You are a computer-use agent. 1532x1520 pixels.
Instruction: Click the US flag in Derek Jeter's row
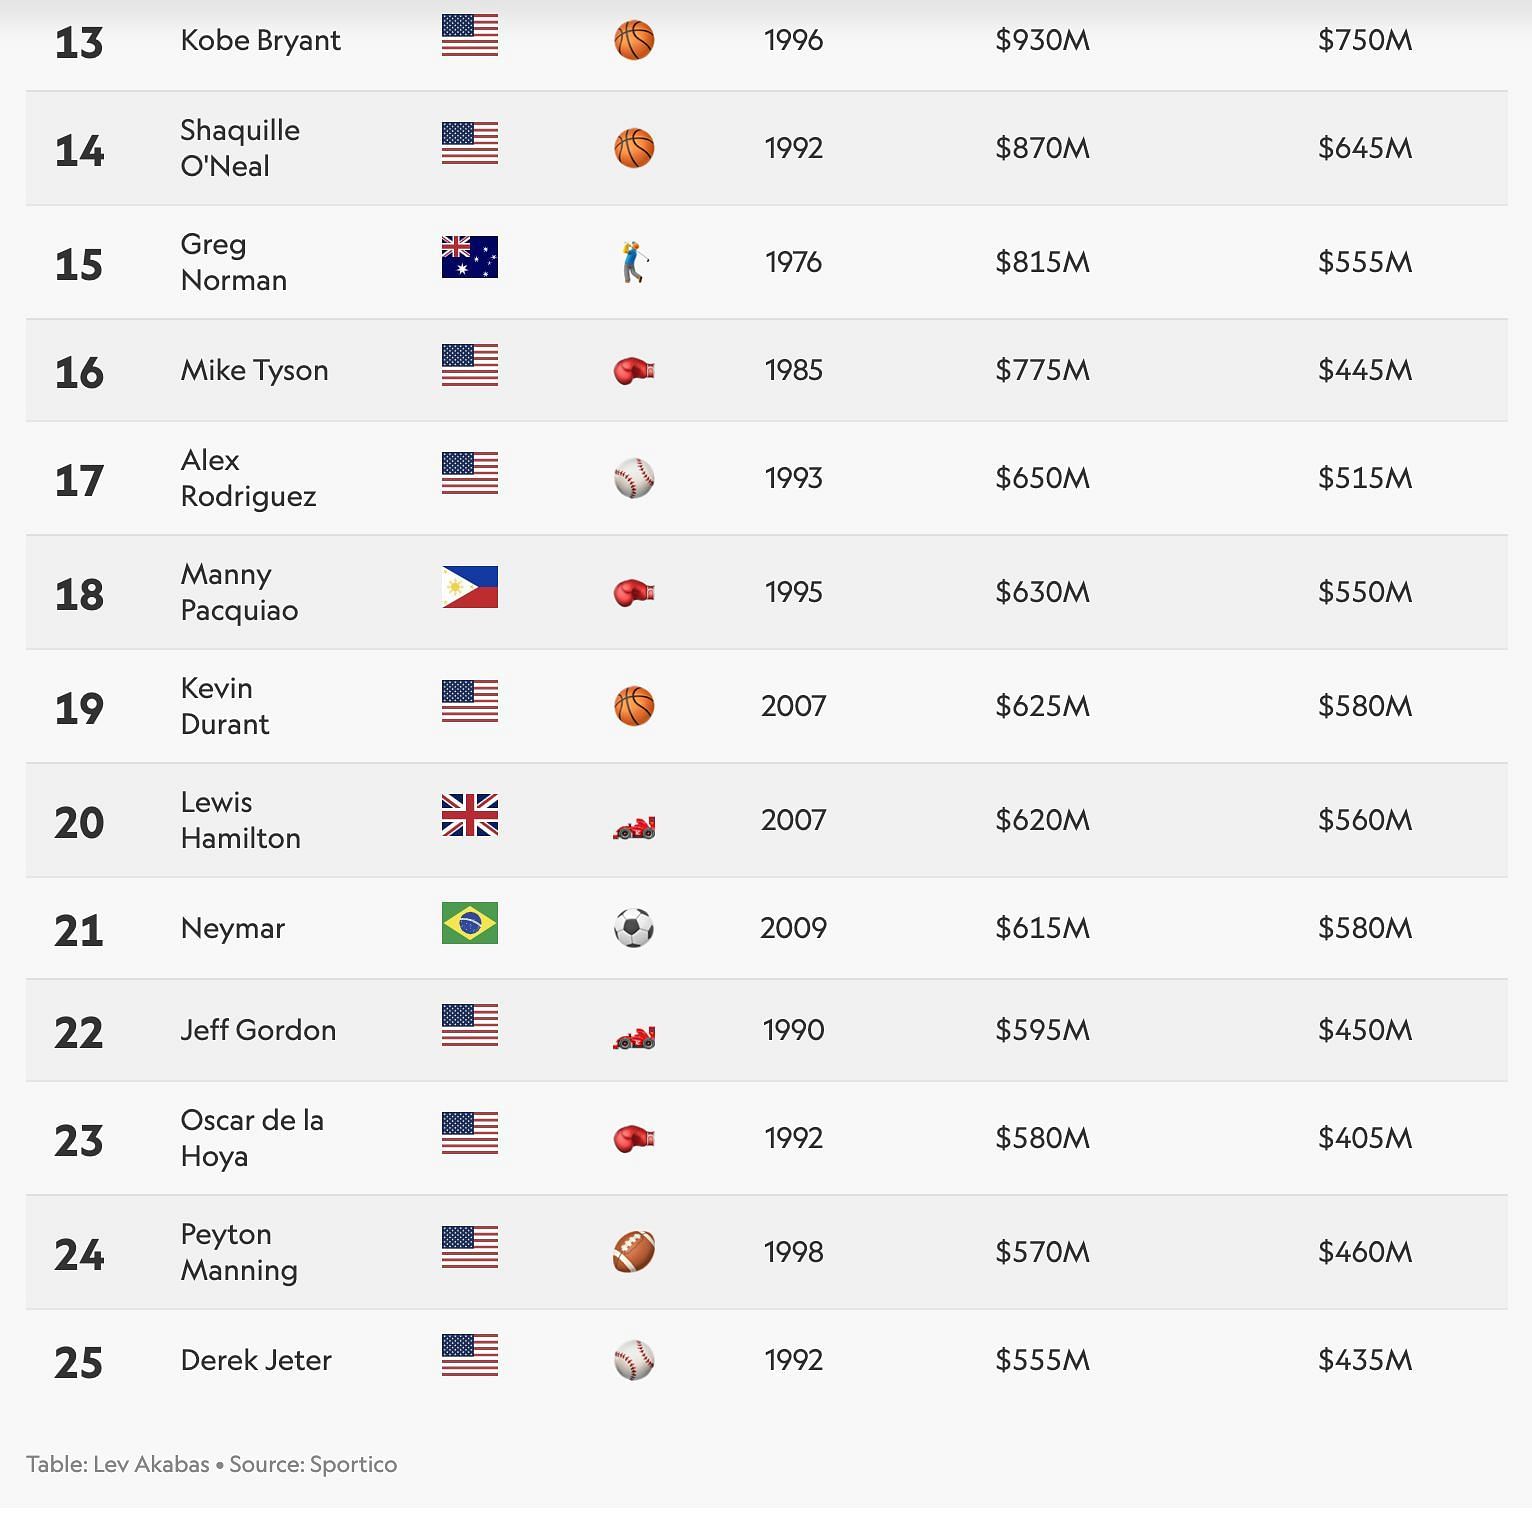point(469,1355)
